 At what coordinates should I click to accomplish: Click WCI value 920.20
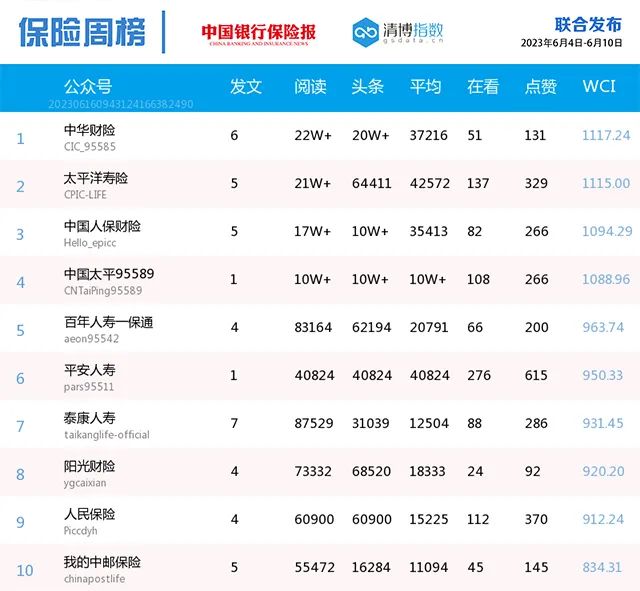coord(603,471)
